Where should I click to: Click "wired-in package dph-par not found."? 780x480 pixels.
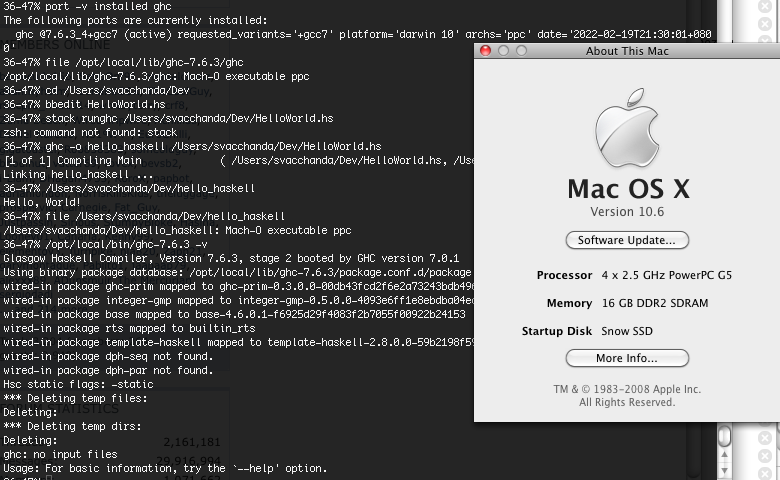click(x=108, y=370)
